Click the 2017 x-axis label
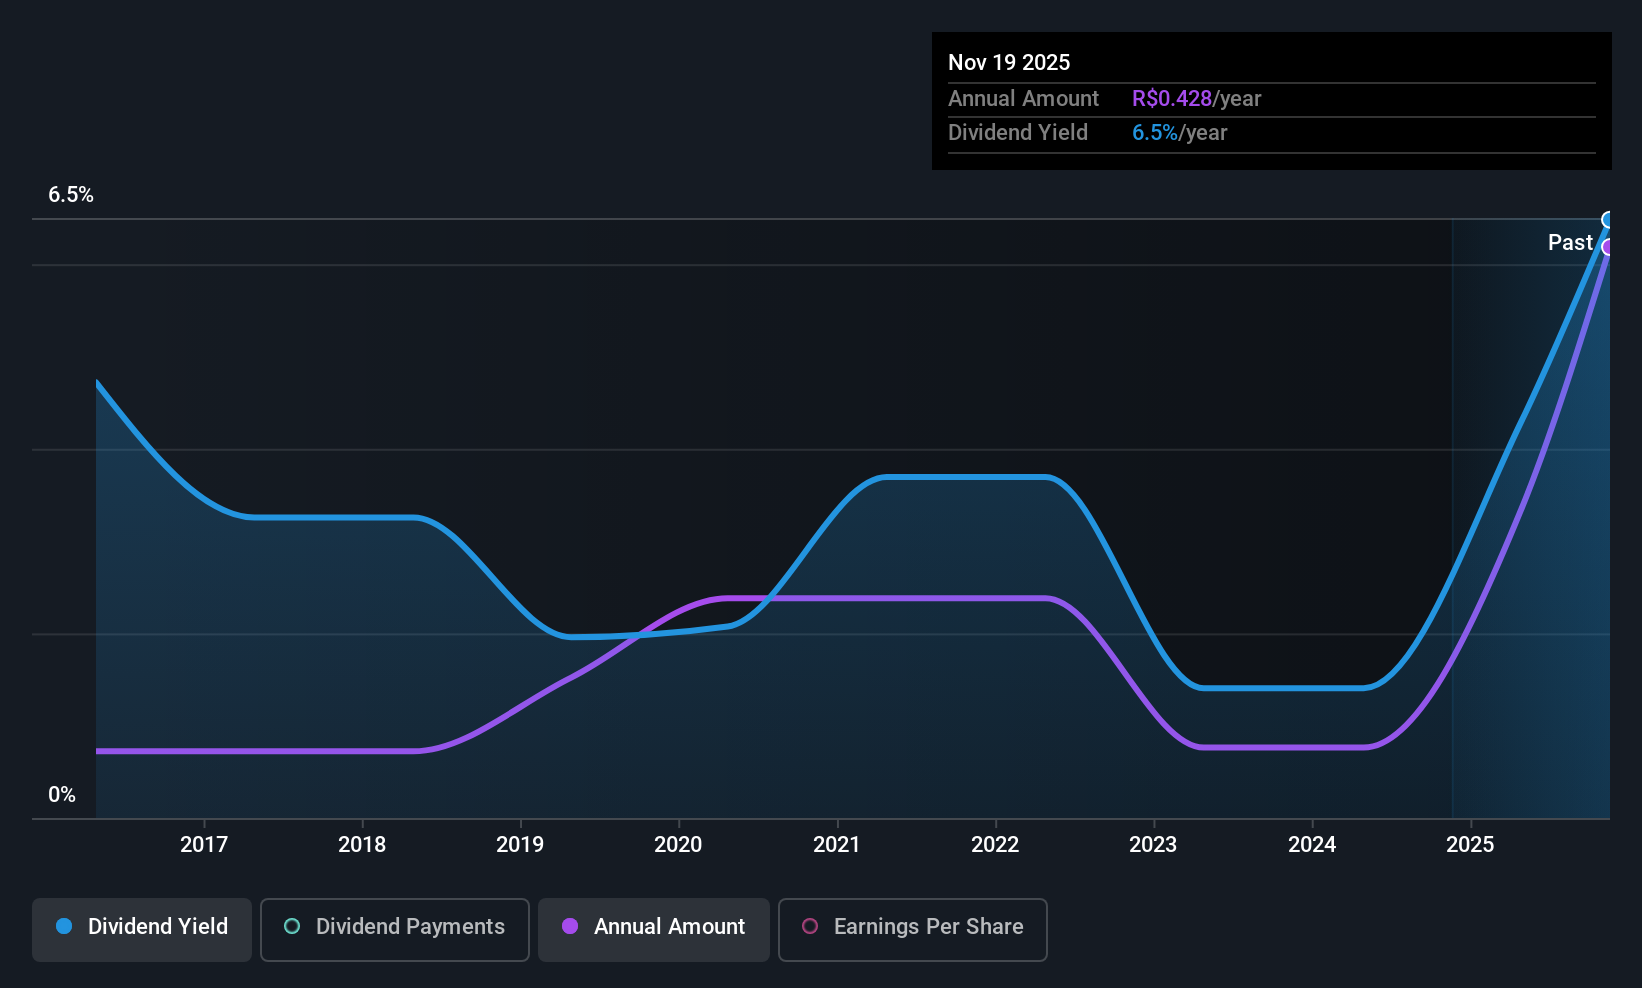The image size is (1642, 988). 204,845
